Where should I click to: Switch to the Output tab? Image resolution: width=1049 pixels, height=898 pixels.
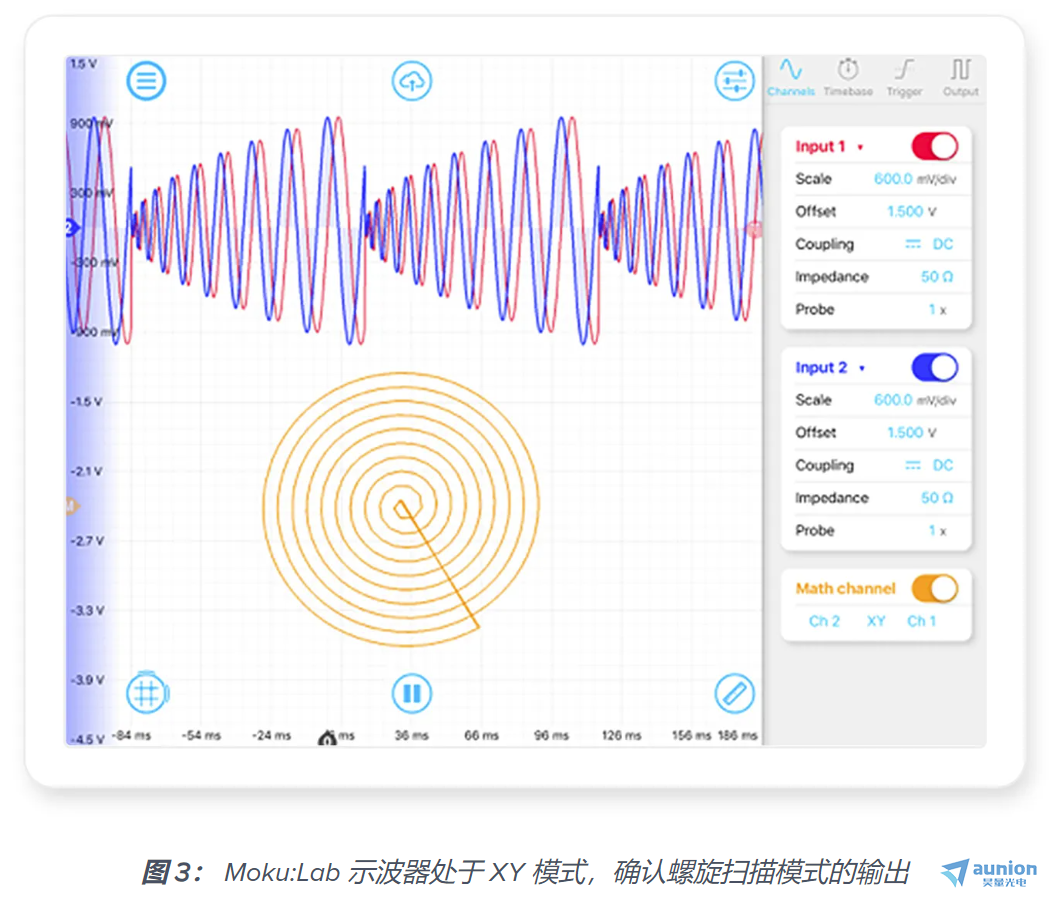961,78
